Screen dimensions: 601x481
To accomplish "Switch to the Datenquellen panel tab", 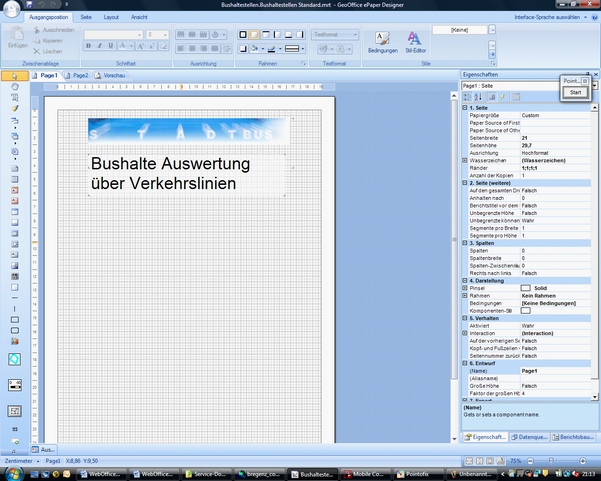I will coord(529,437).
